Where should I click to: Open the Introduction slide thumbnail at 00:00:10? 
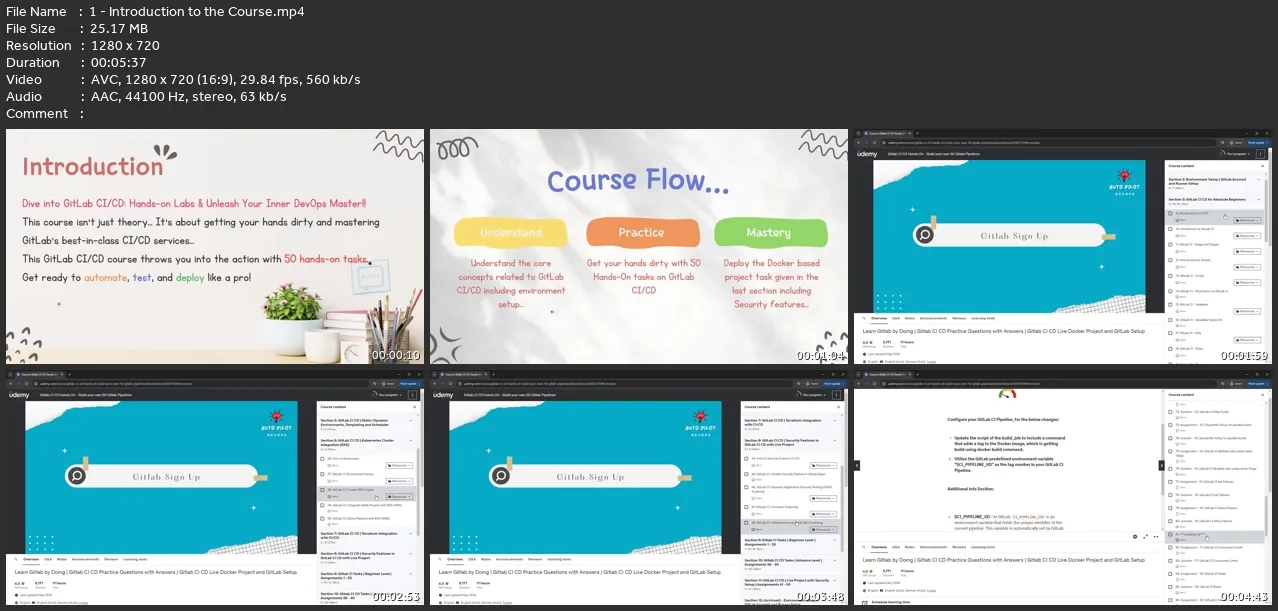click(215, 246)
